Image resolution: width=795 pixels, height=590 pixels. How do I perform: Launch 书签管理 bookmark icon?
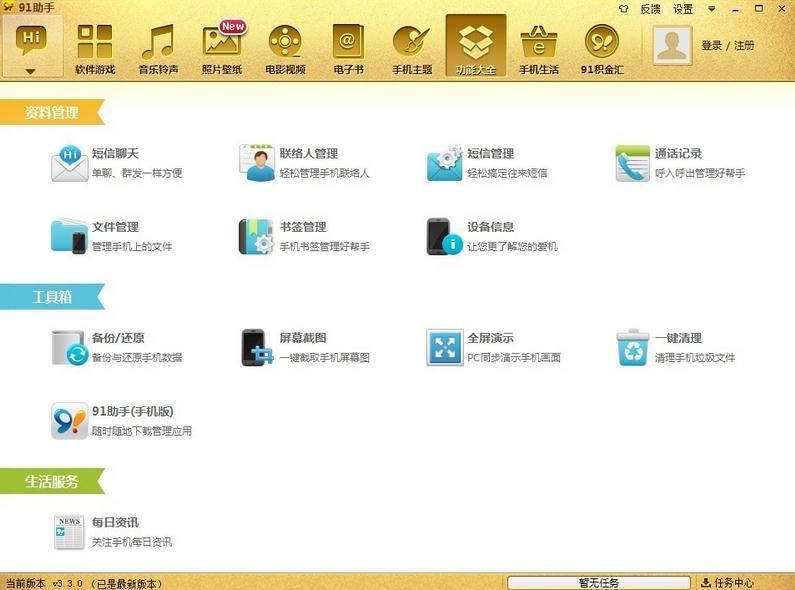(x=257, y=236)
